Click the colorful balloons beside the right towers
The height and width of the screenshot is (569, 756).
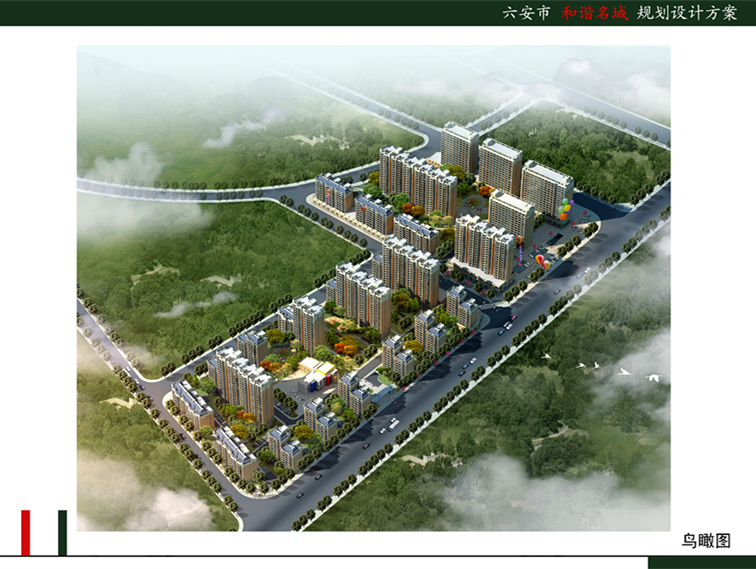pyautogui.click(x=566, y=209)
